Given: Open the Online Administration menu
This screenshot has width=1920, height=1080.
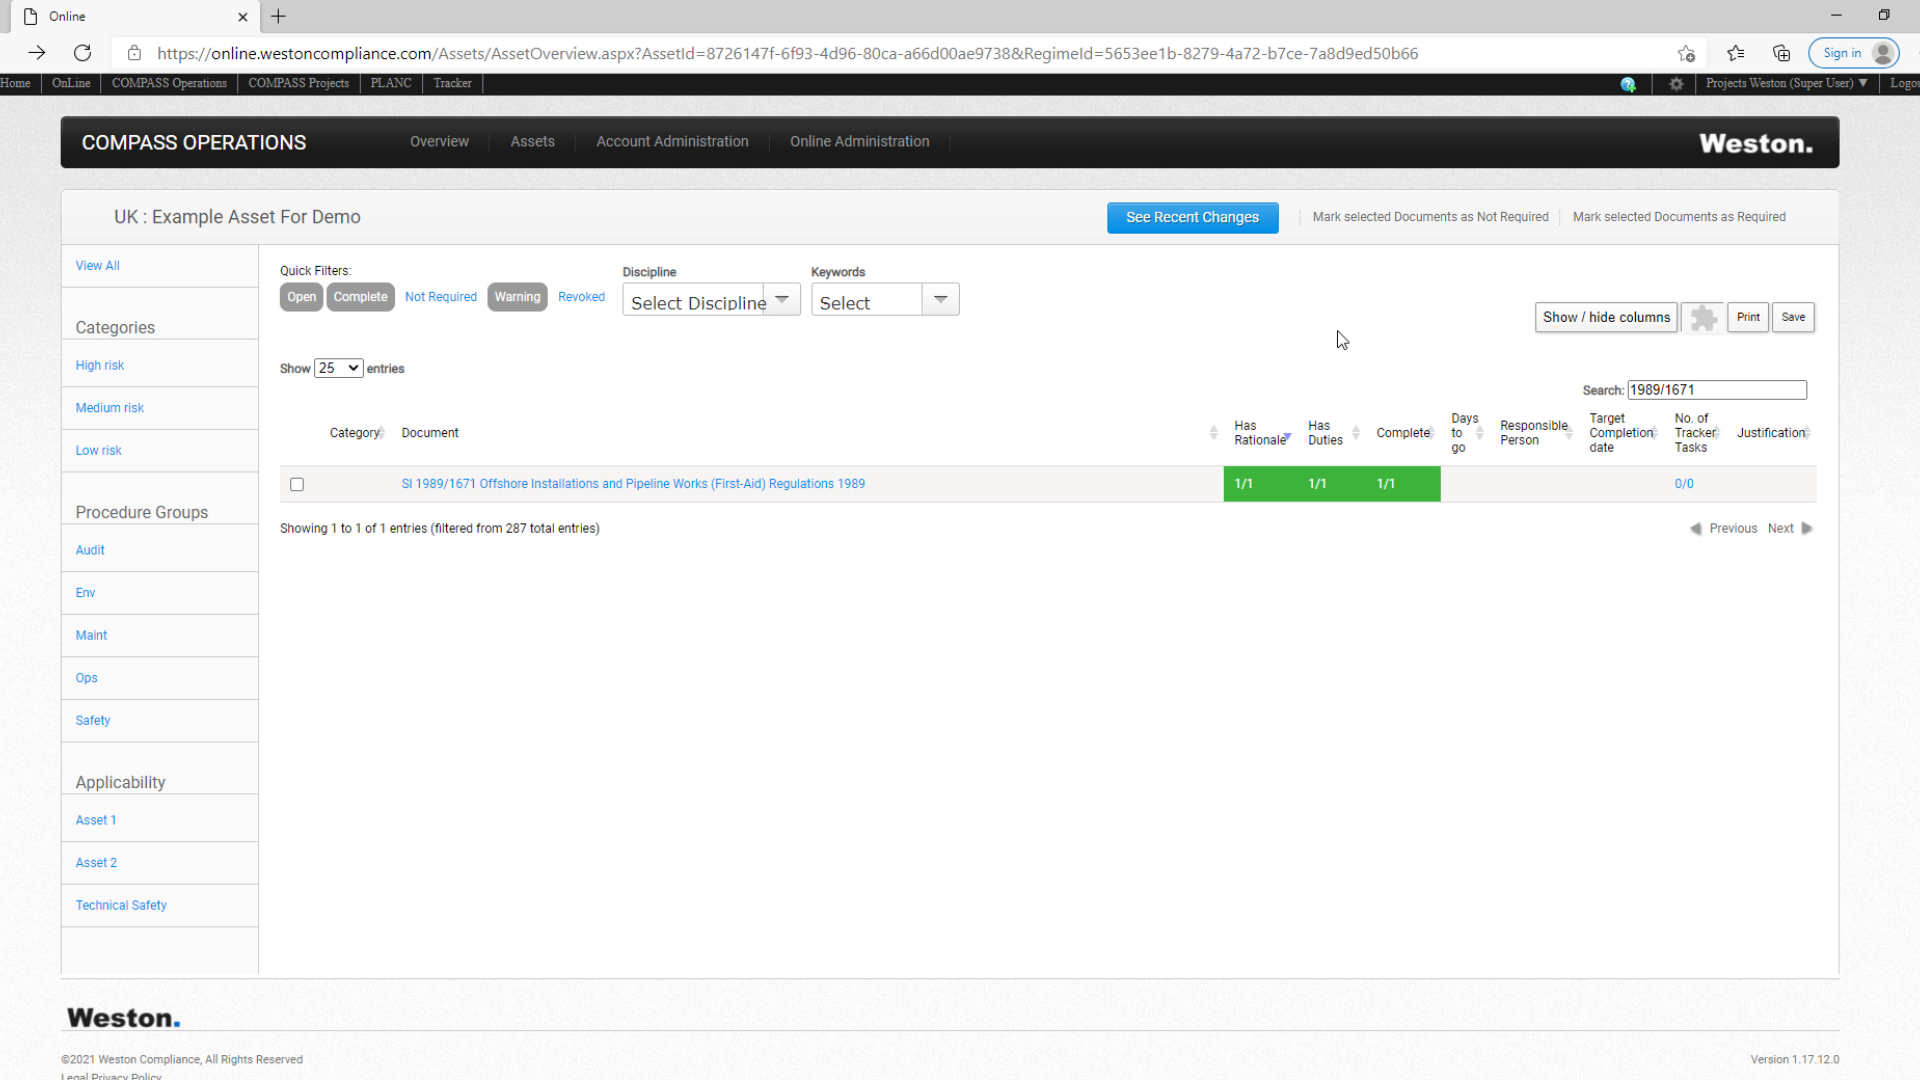Looking at the screenshot, I should pos(860,142).
